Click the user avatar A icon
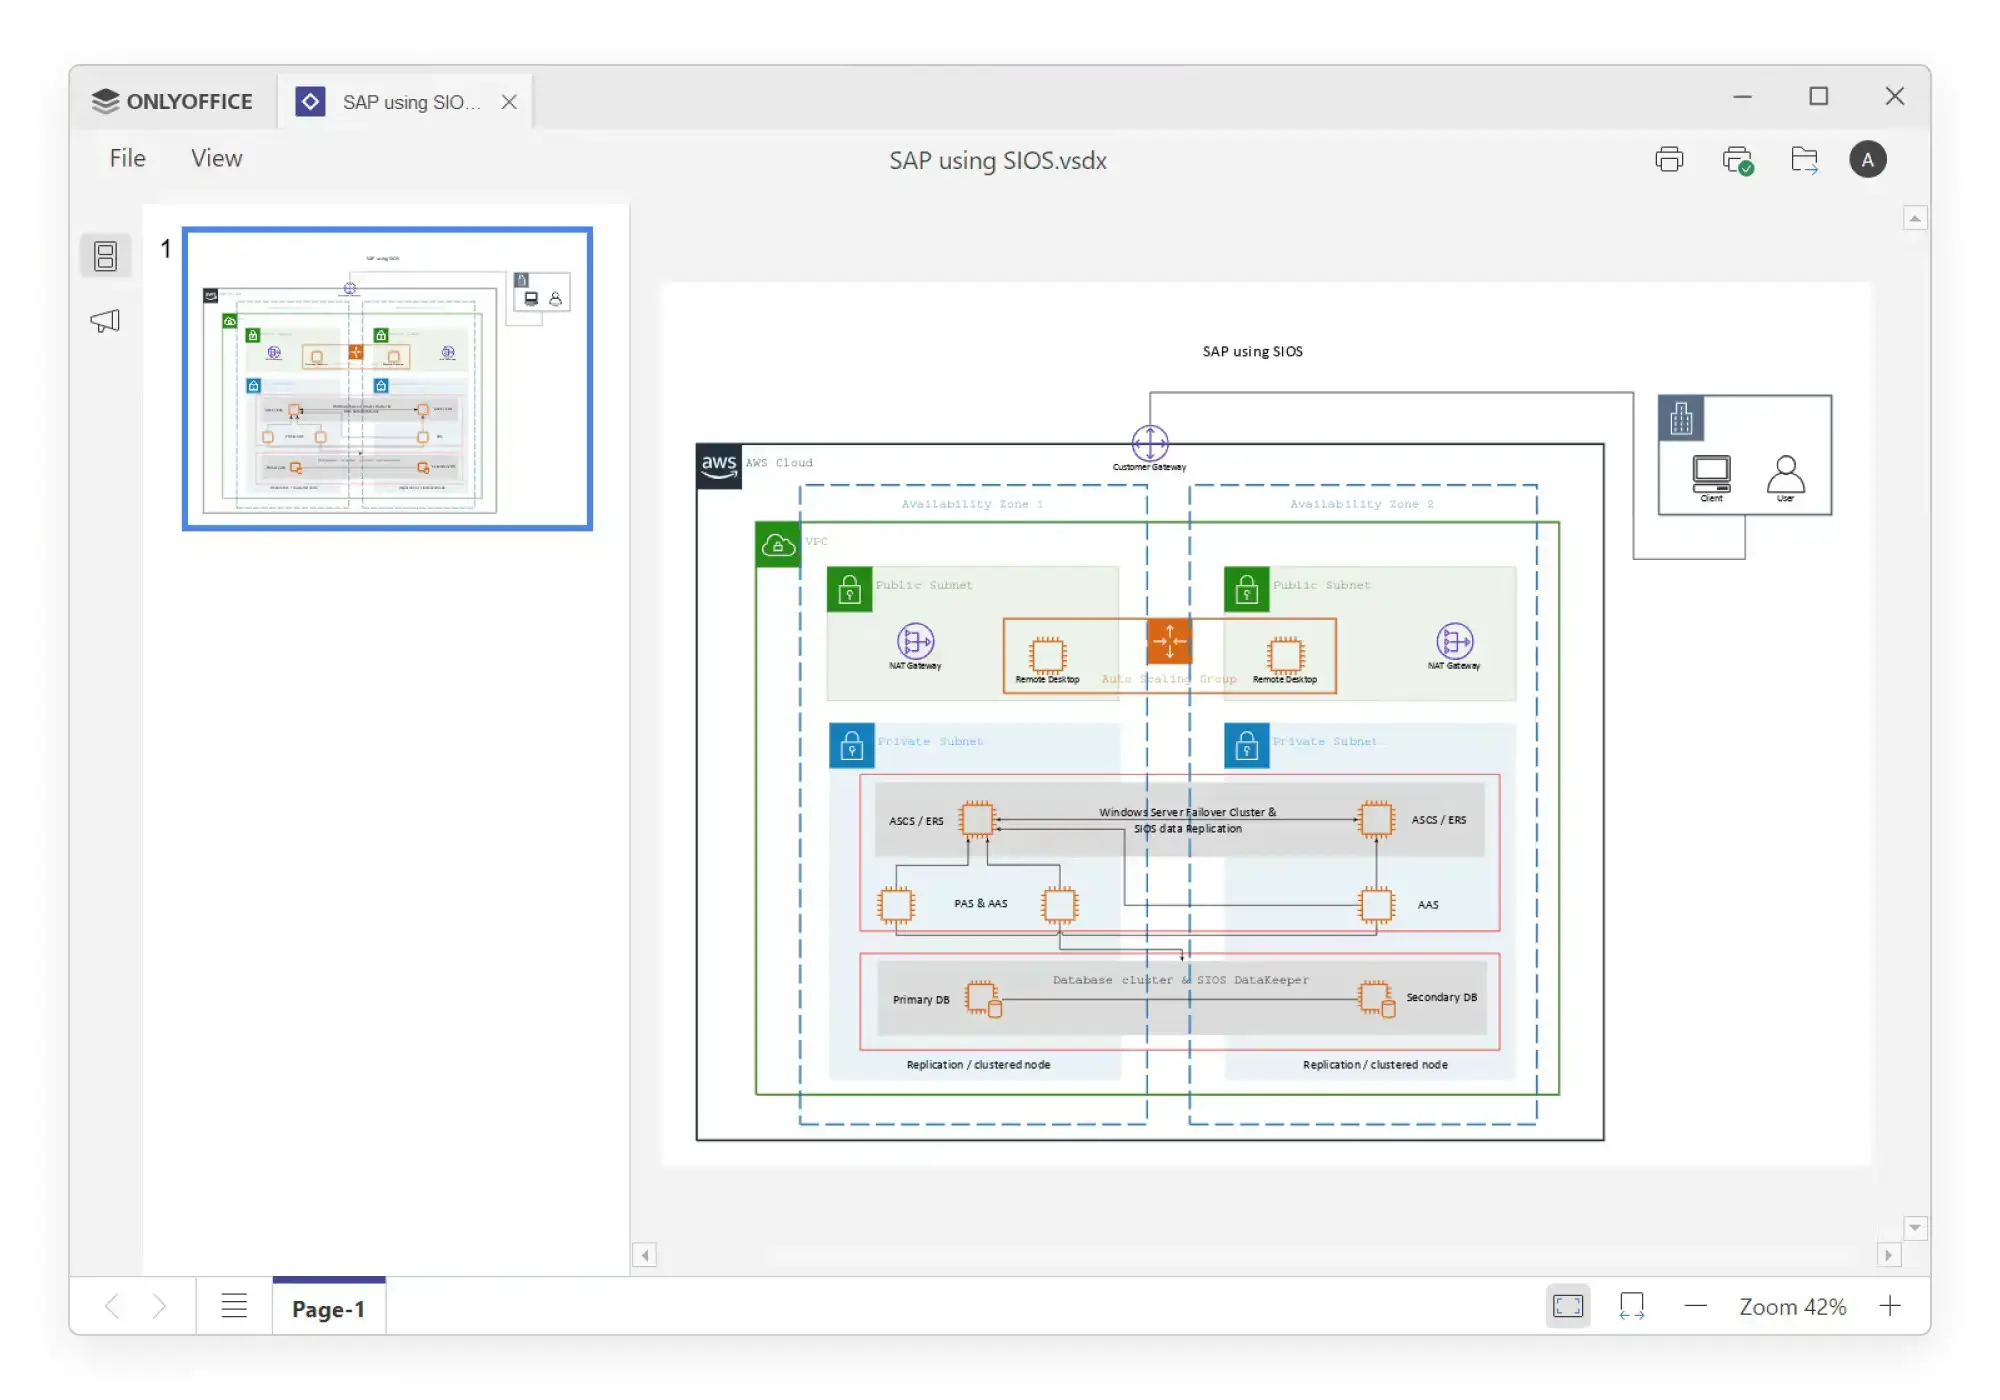This screenshot has height=1400, width=2000. tap(1867, 160)
